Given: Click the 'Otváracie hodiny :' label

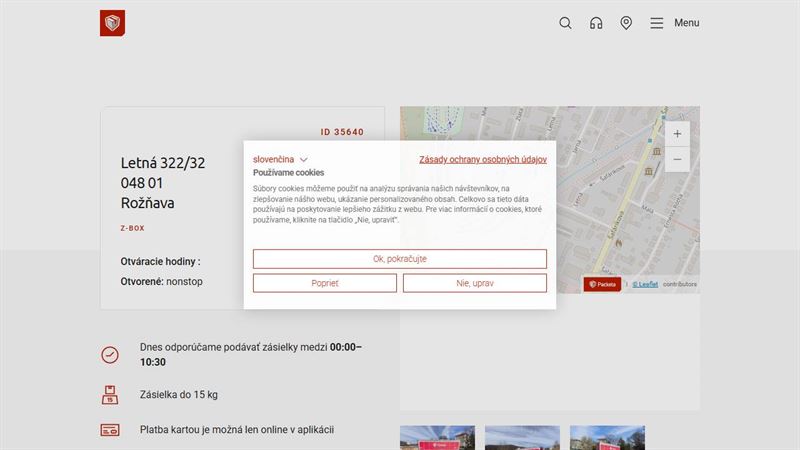Looking at the screenshot, I should (x=160, y=261).
